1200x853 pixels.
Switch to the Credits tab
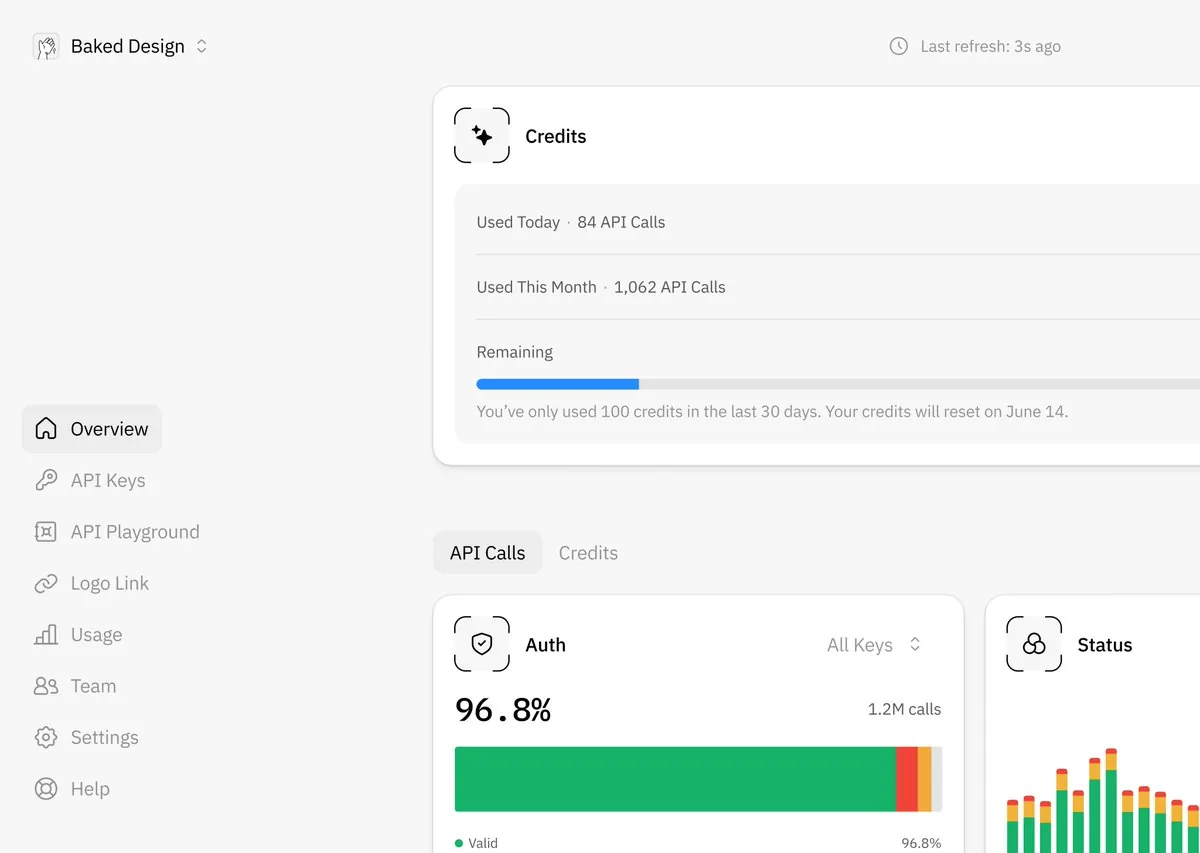[x=588, y=553]
